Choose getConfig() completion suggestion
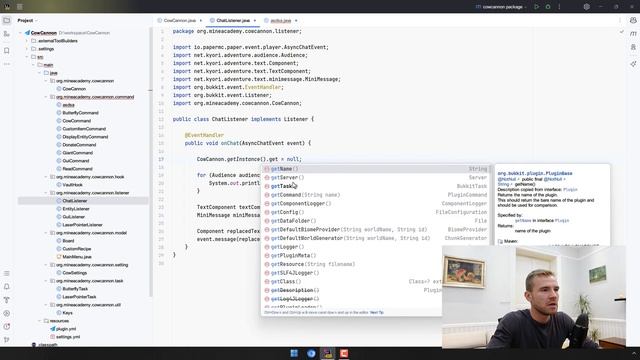The image size is (640, 360). click(376, 212)
